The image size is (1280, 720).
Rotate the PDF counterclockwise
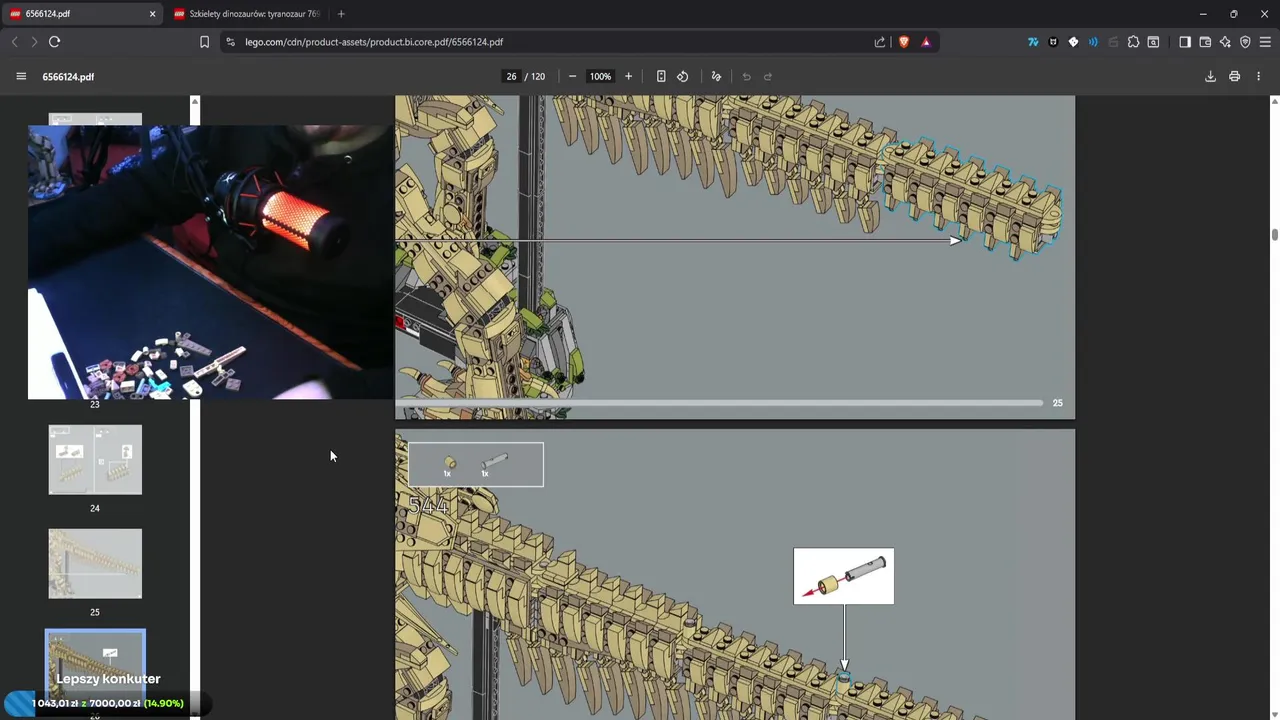pos(683,76)
